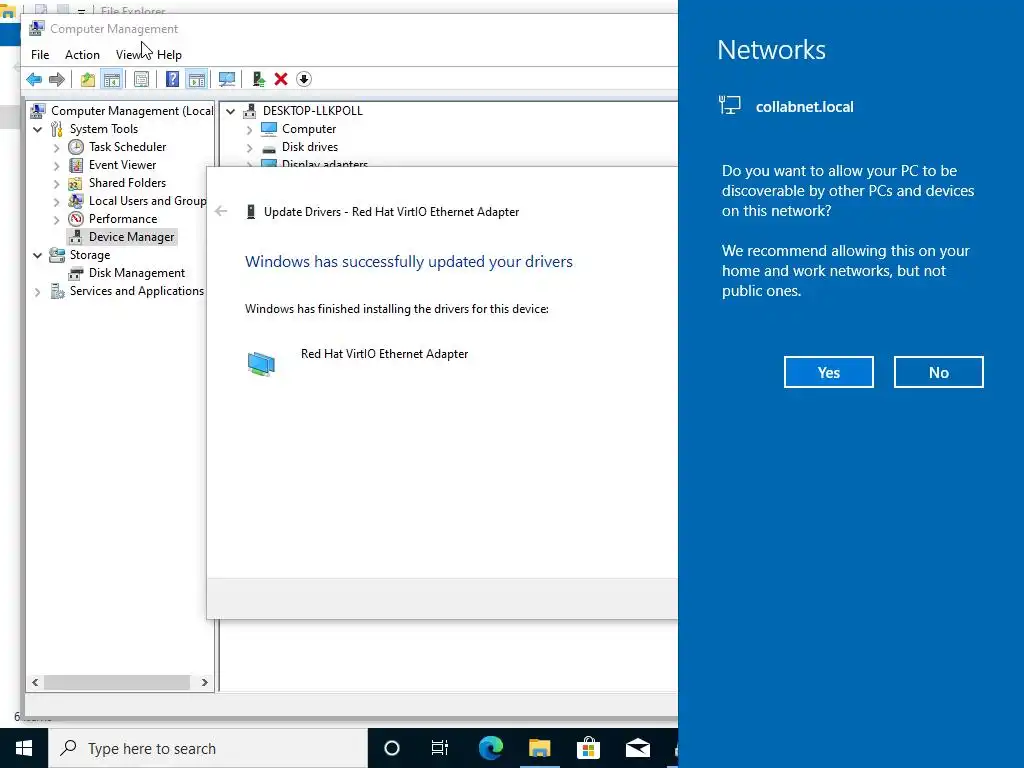Click Scan for hardware changes monitor icon

227,80
